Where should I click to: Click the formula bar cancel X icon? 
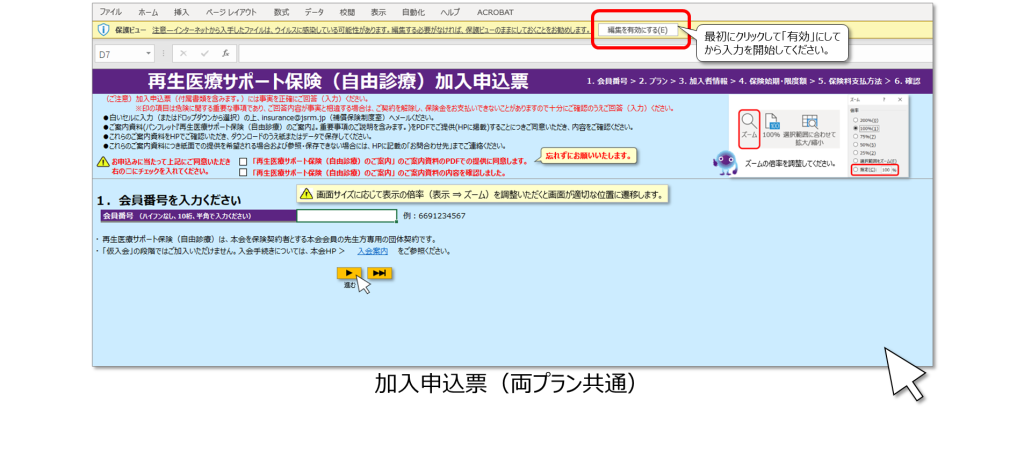click(184, 54)
